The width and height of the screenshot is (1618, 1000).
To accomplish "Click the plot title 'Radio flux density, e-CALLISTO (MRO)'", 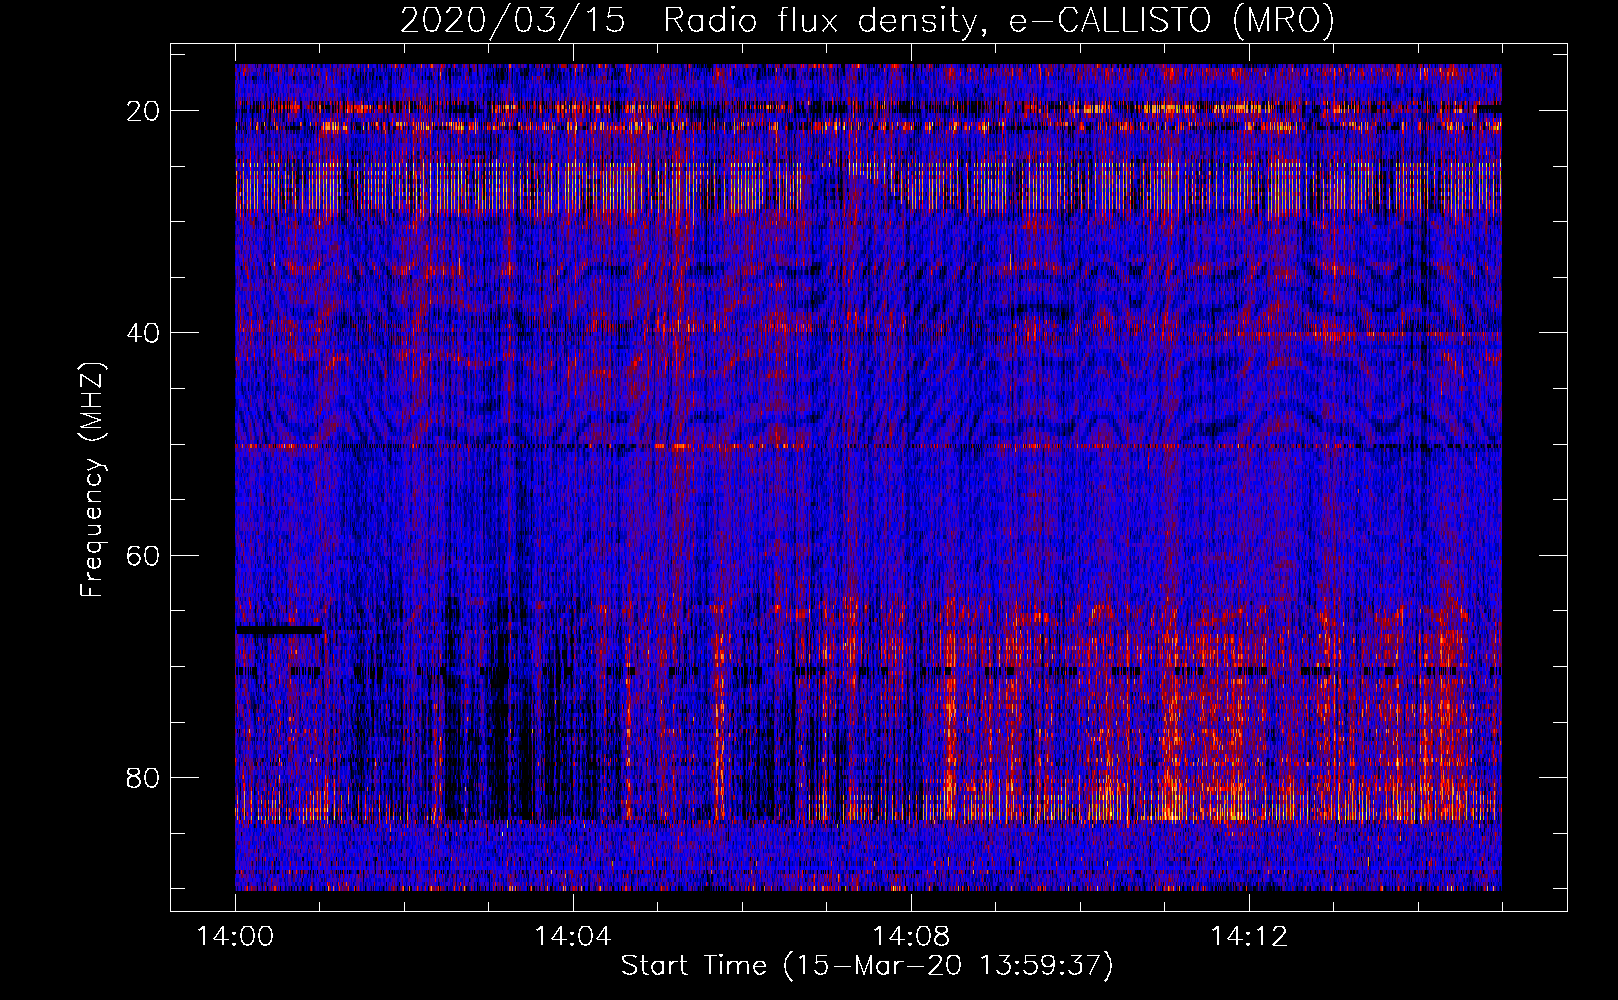I will point(998,21).
